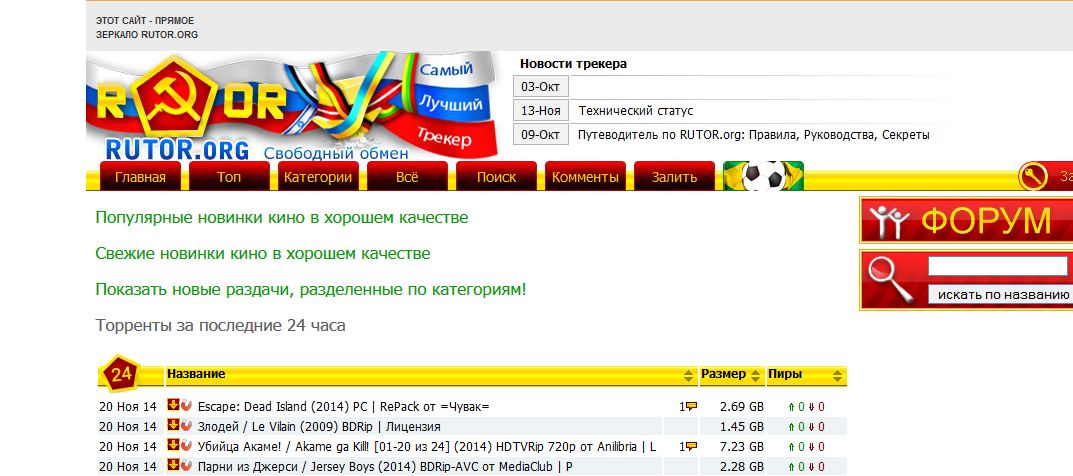Click the ФОРУМ banner button

[x=966, y=221]
